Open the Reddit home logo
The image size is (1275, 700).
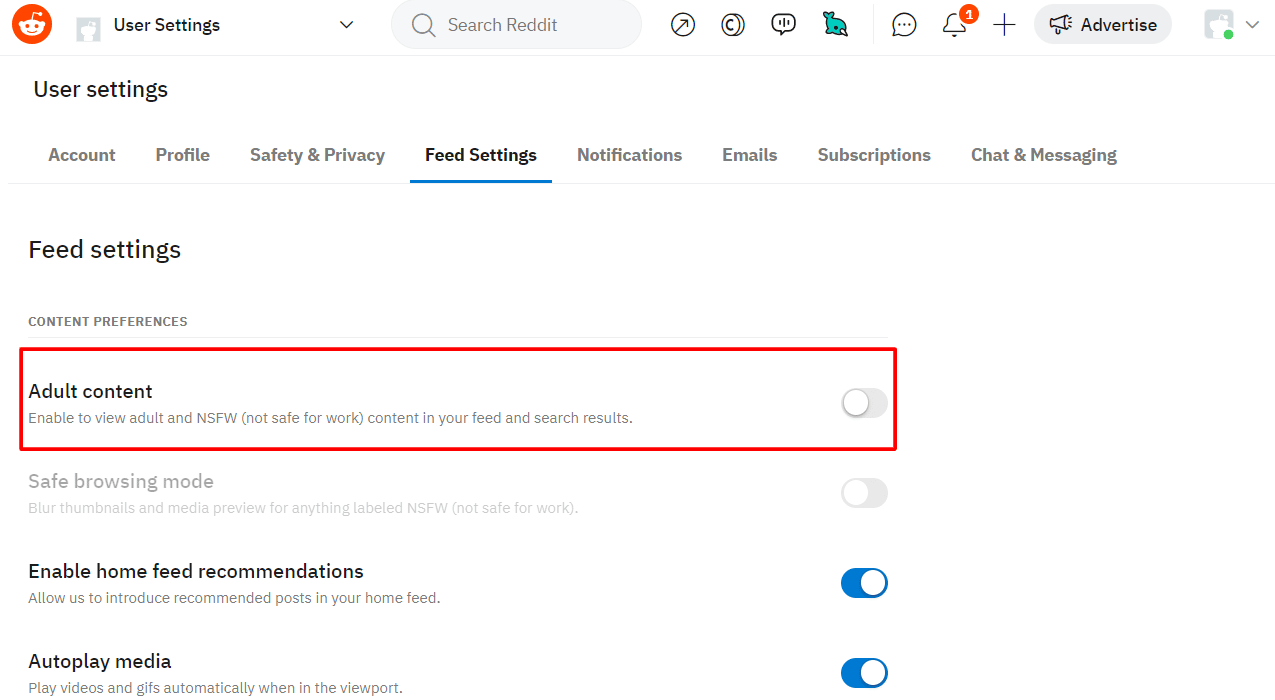(x=32, y=24)
